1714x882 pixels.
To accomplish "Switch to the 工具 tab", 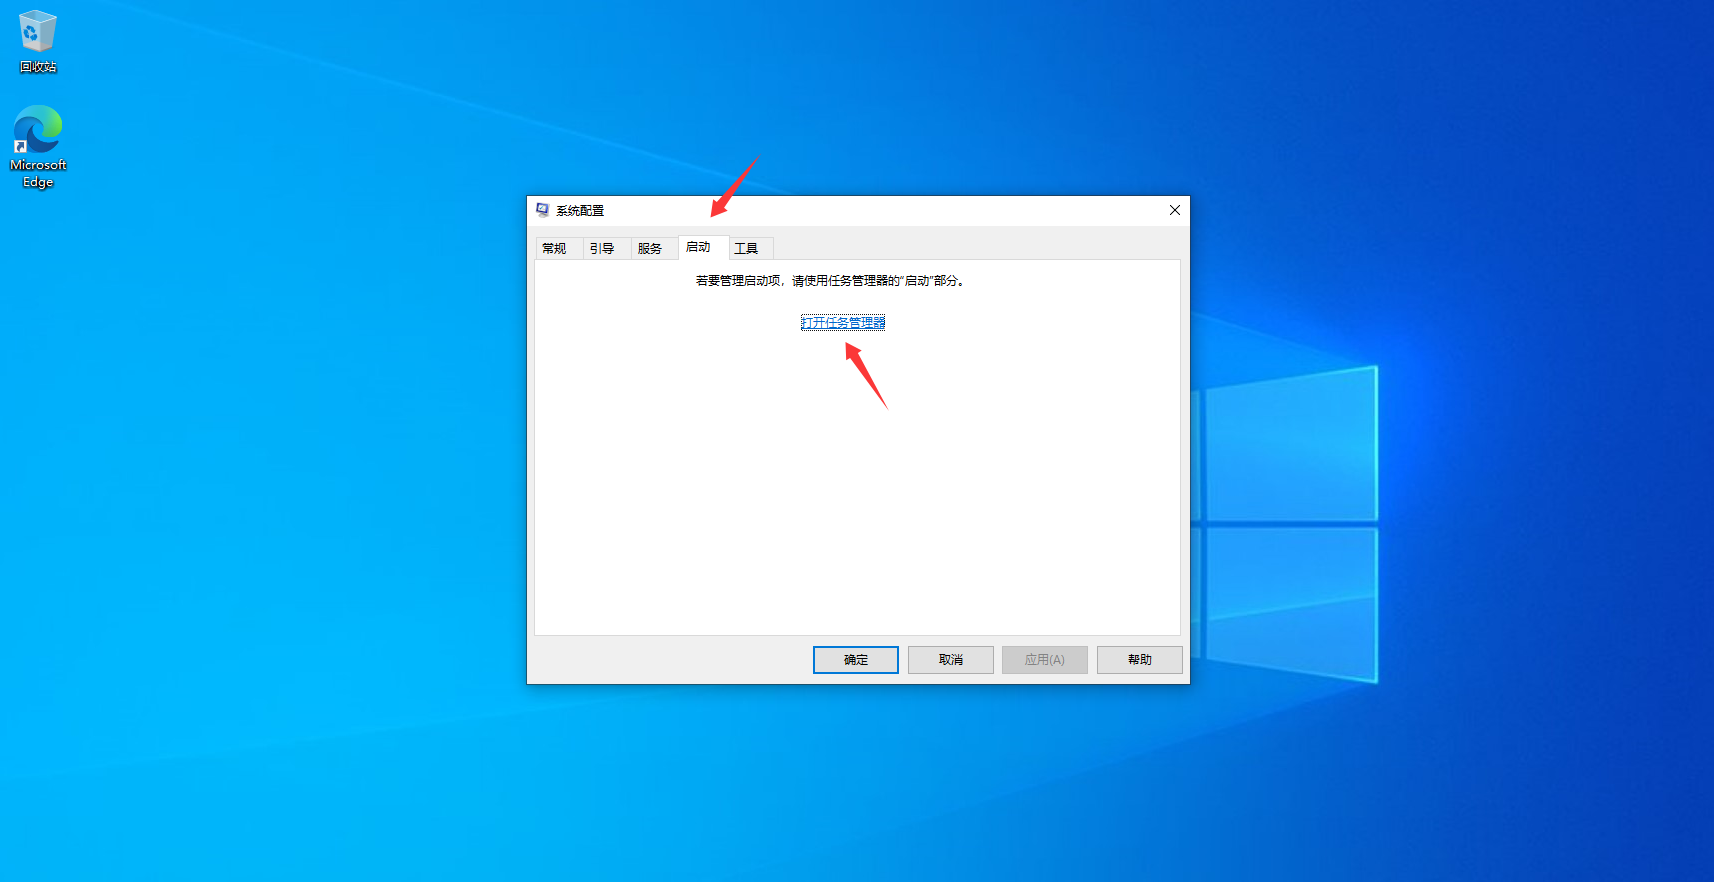I will click(x=746, y=249).
